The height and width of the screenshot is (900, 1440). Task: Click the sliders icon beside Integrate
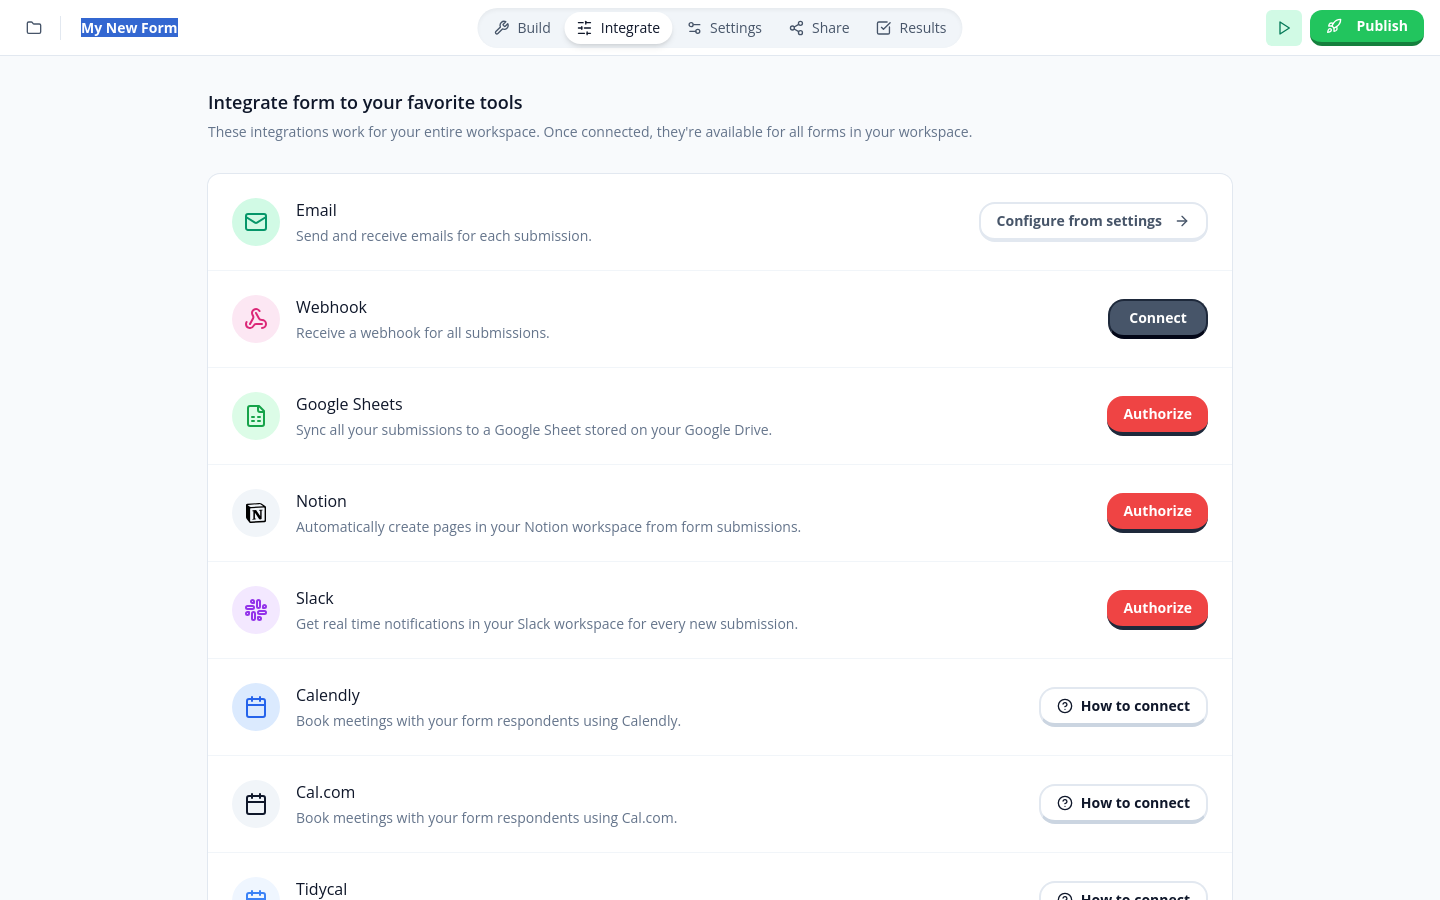584,28
